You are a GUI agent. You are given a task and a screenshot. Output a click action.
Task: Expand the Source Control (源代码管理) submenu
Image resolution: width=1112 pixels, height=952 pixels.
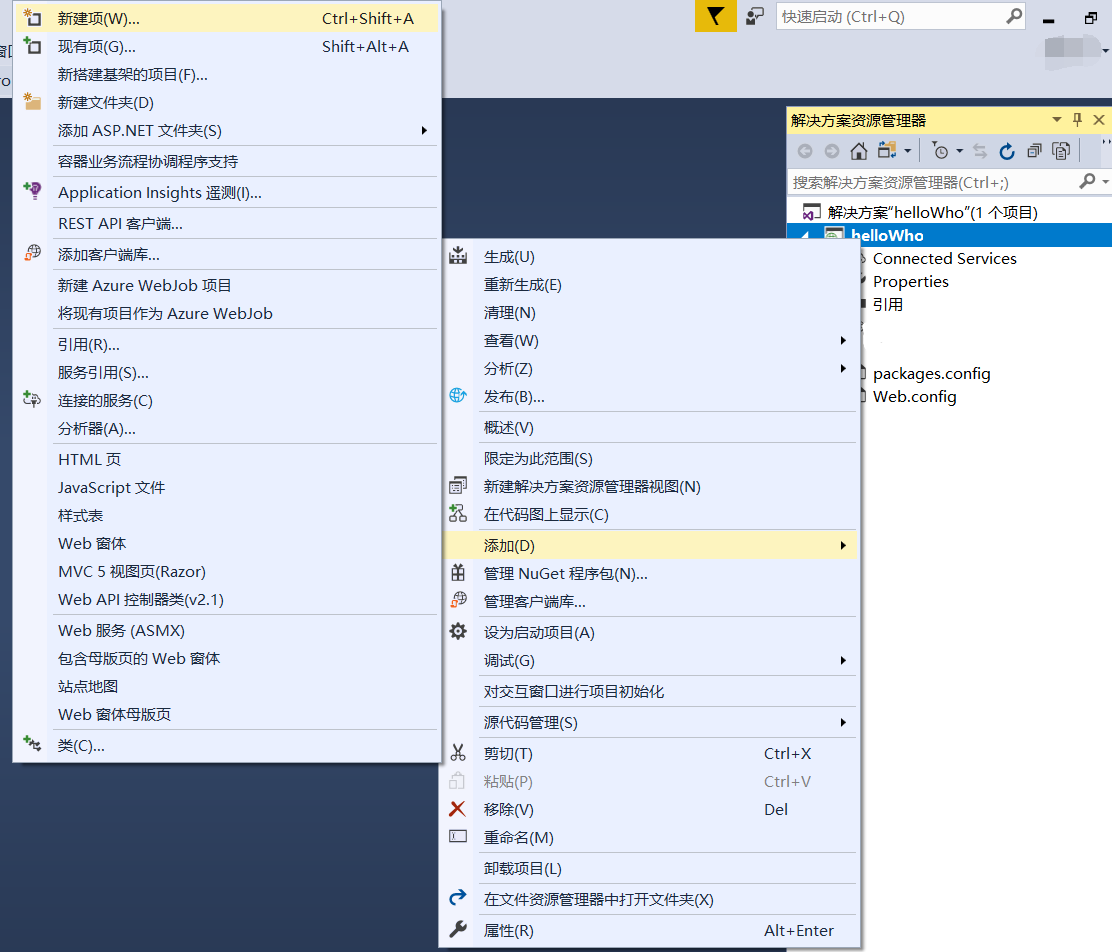[x=843, y=722]
